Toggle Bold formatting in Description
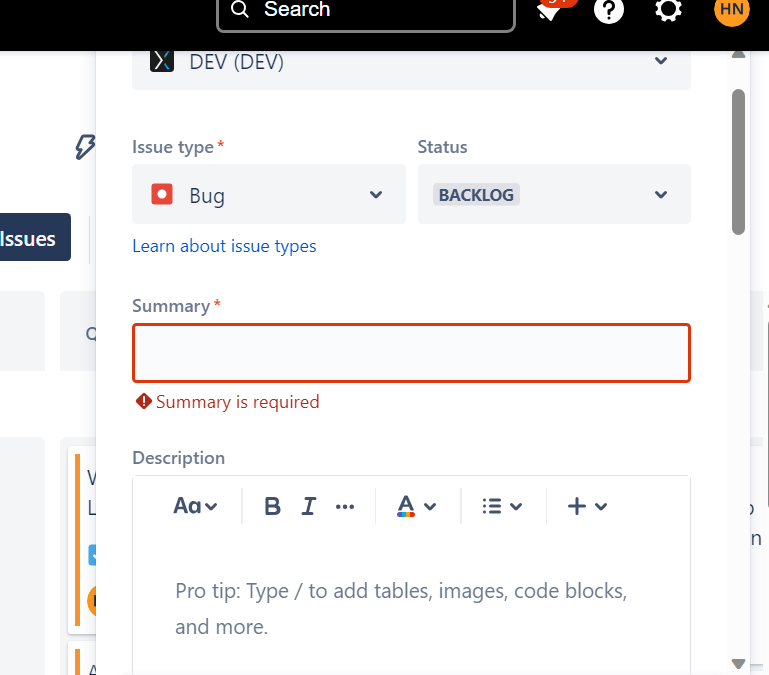Screen dimensions: 769x675 tap(272, 506)
